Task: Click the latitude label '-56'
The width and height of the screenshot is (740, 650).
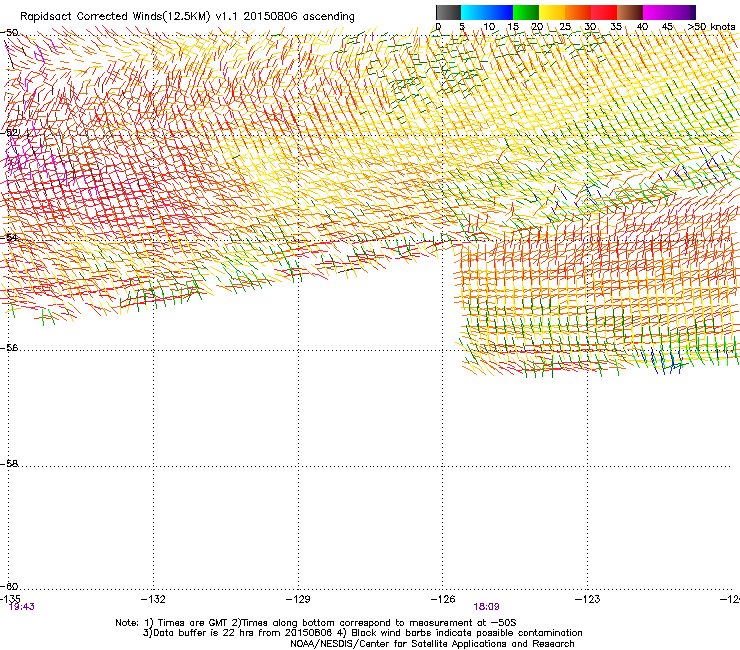Action: pos(9,347)
